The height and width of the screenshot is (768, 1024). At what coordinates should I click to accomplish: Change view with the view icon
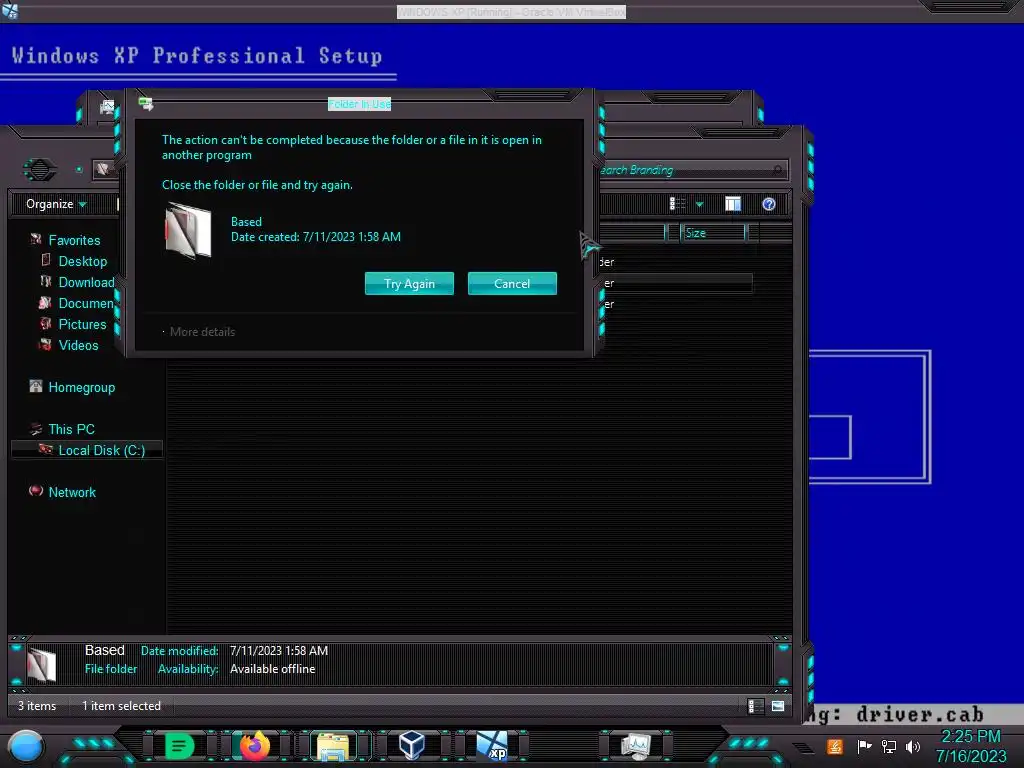678,204
